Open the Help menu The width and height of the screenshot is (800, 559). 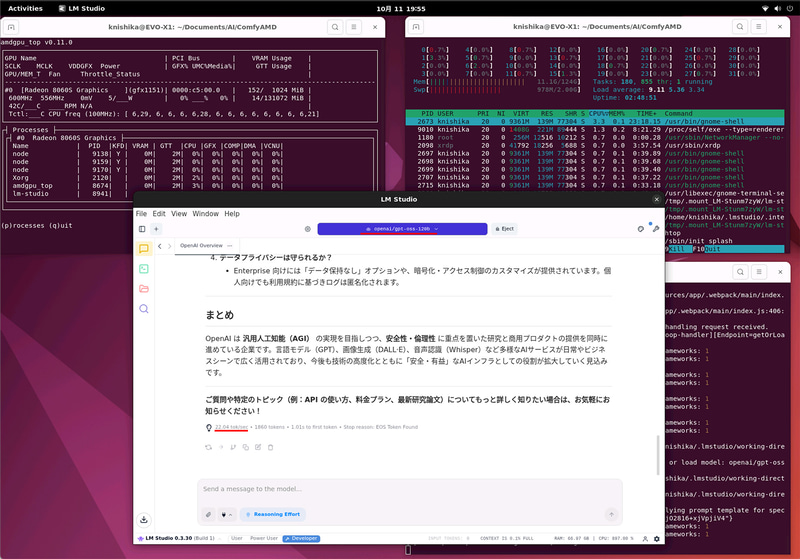(x=232, y=214)
